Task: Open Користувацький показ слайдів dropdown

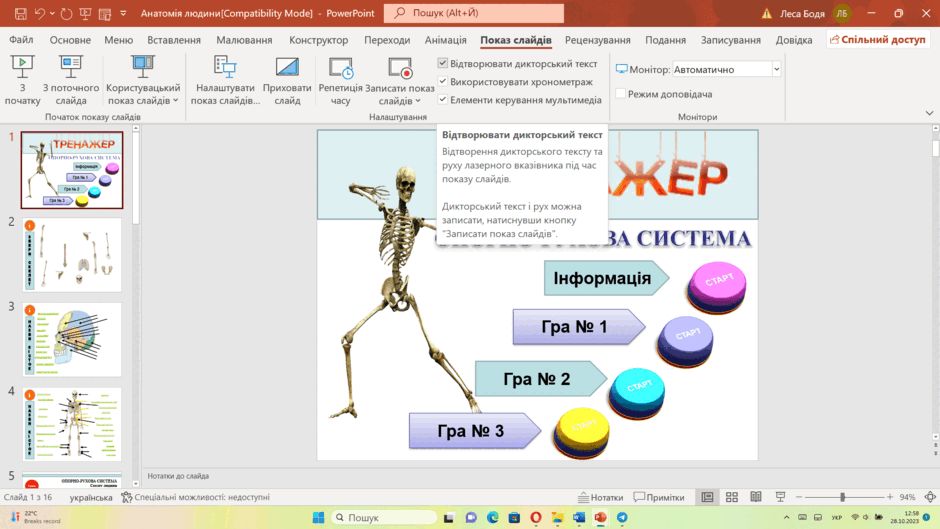Action: pyautogui.click(x=143, y=80)
